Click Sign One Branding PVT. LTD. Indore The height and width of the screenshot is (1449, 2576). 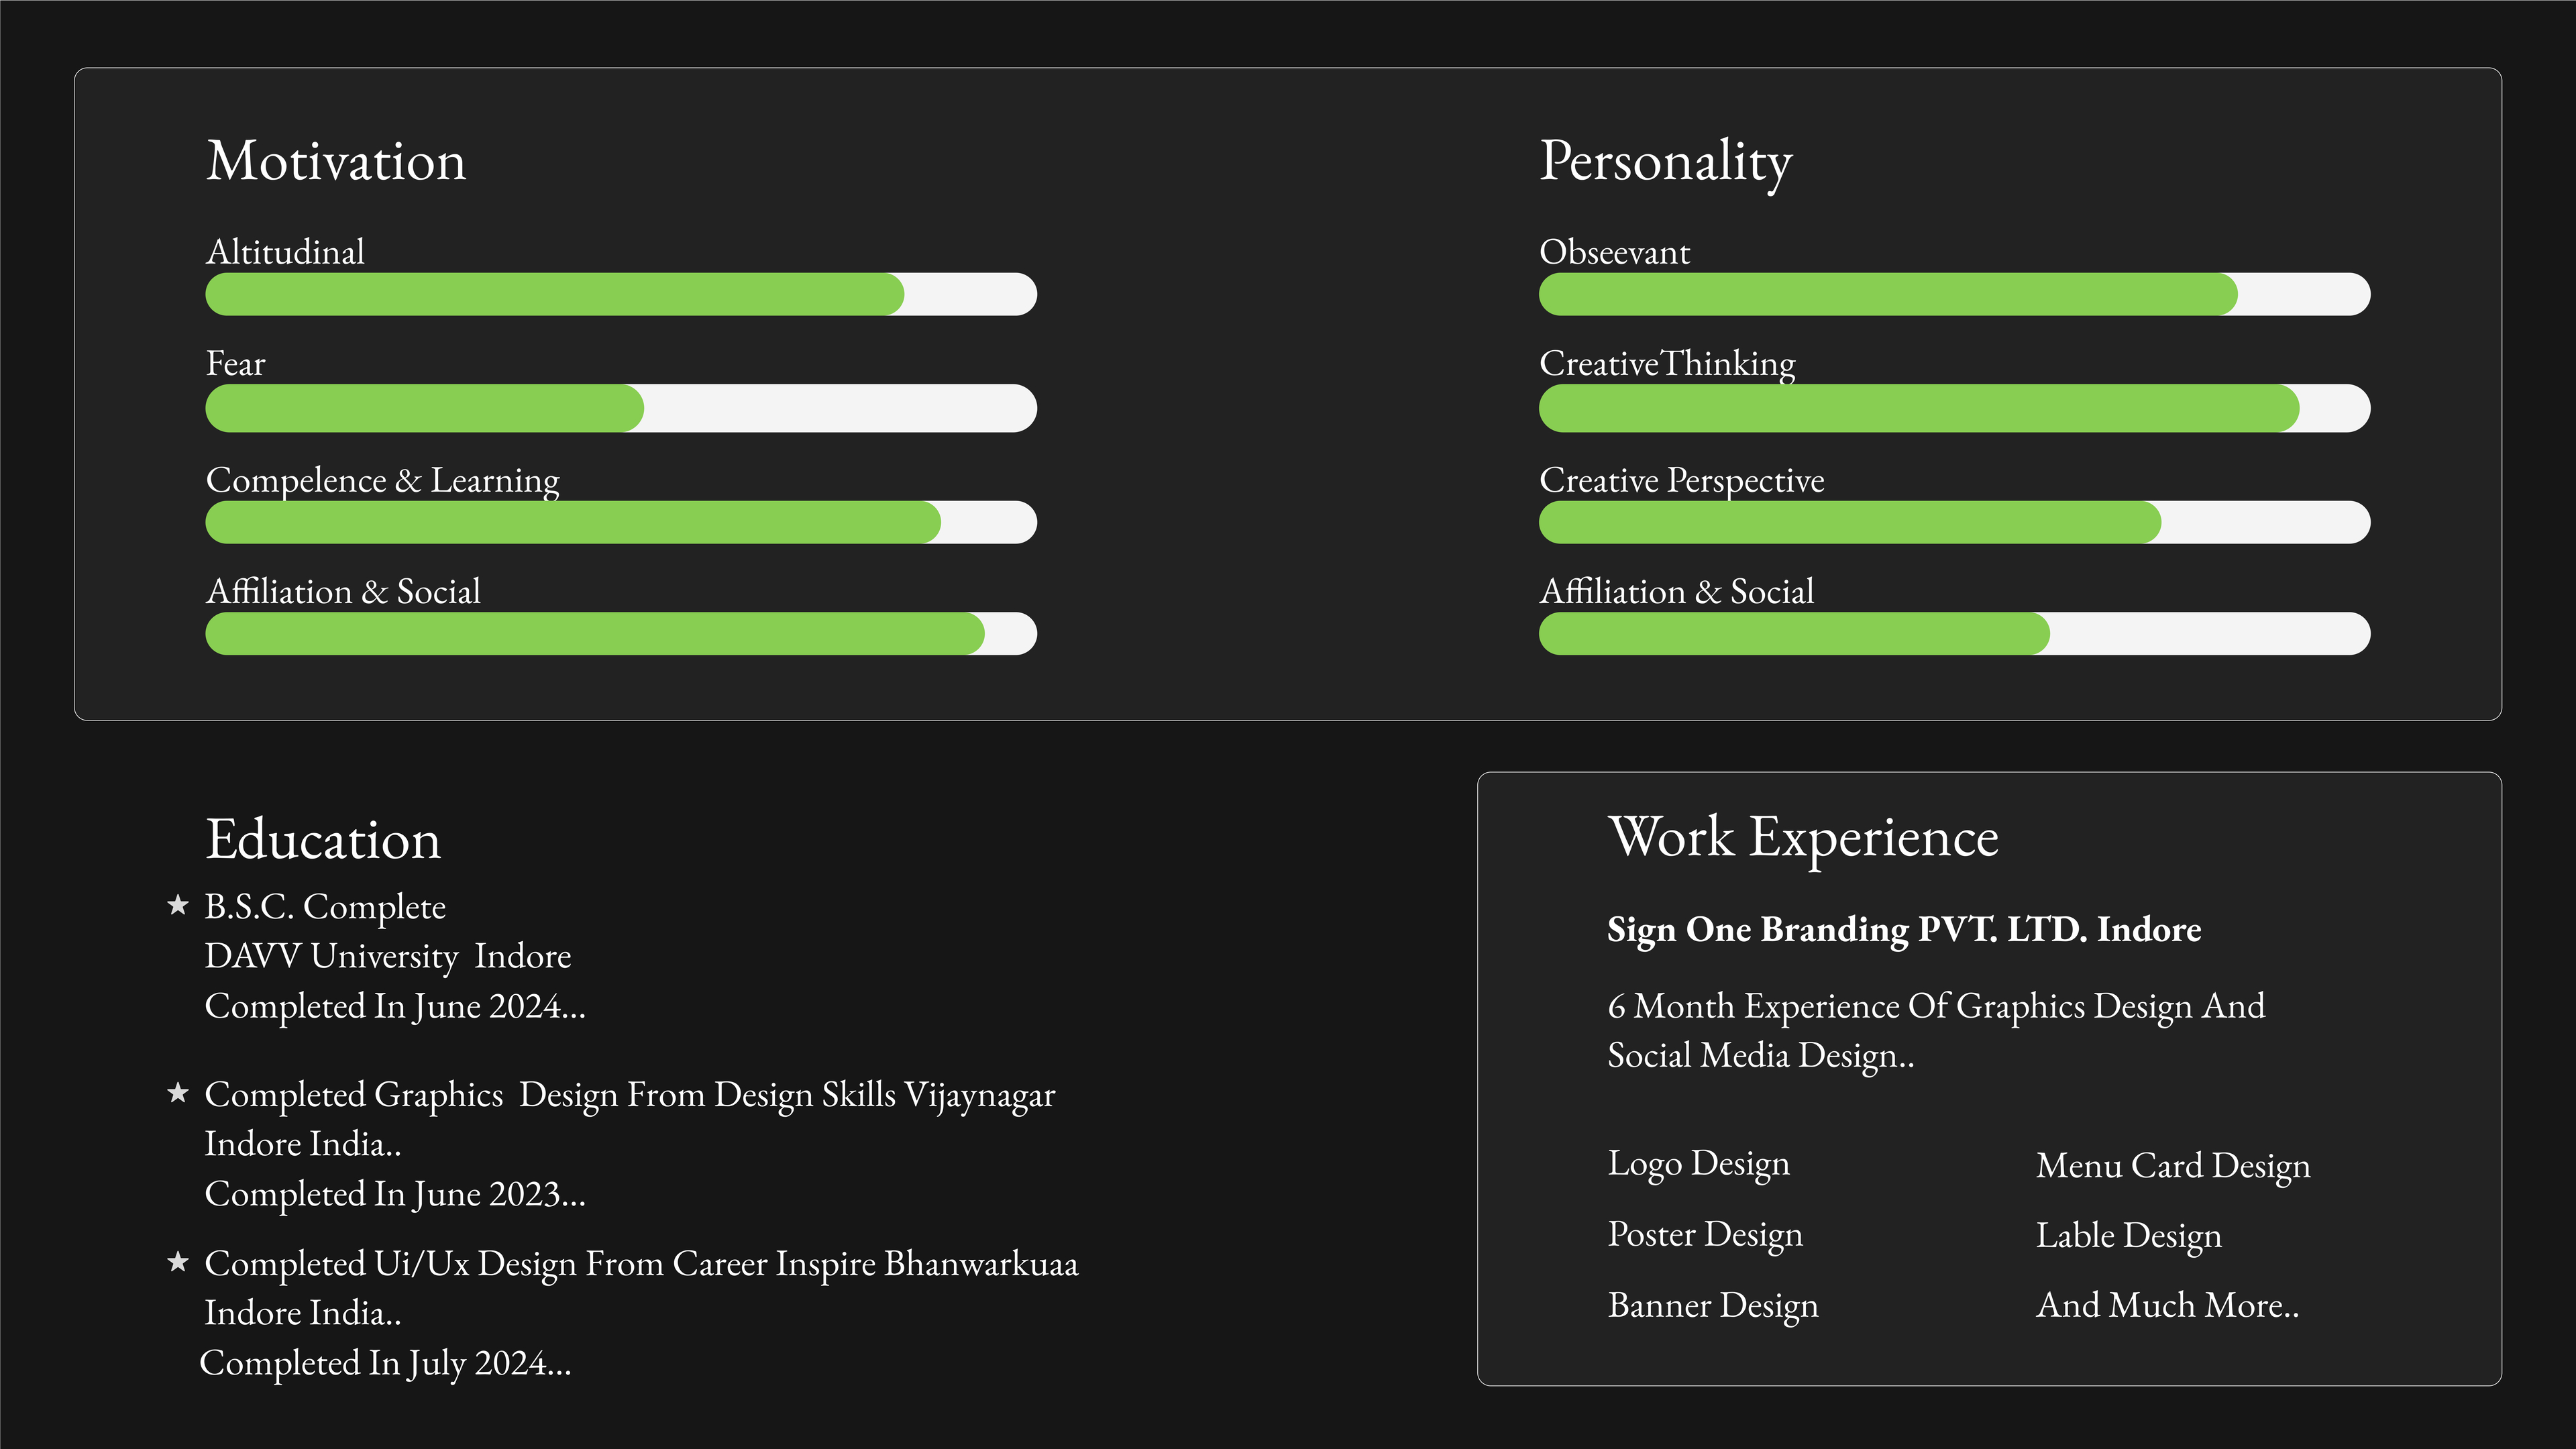1903,929
